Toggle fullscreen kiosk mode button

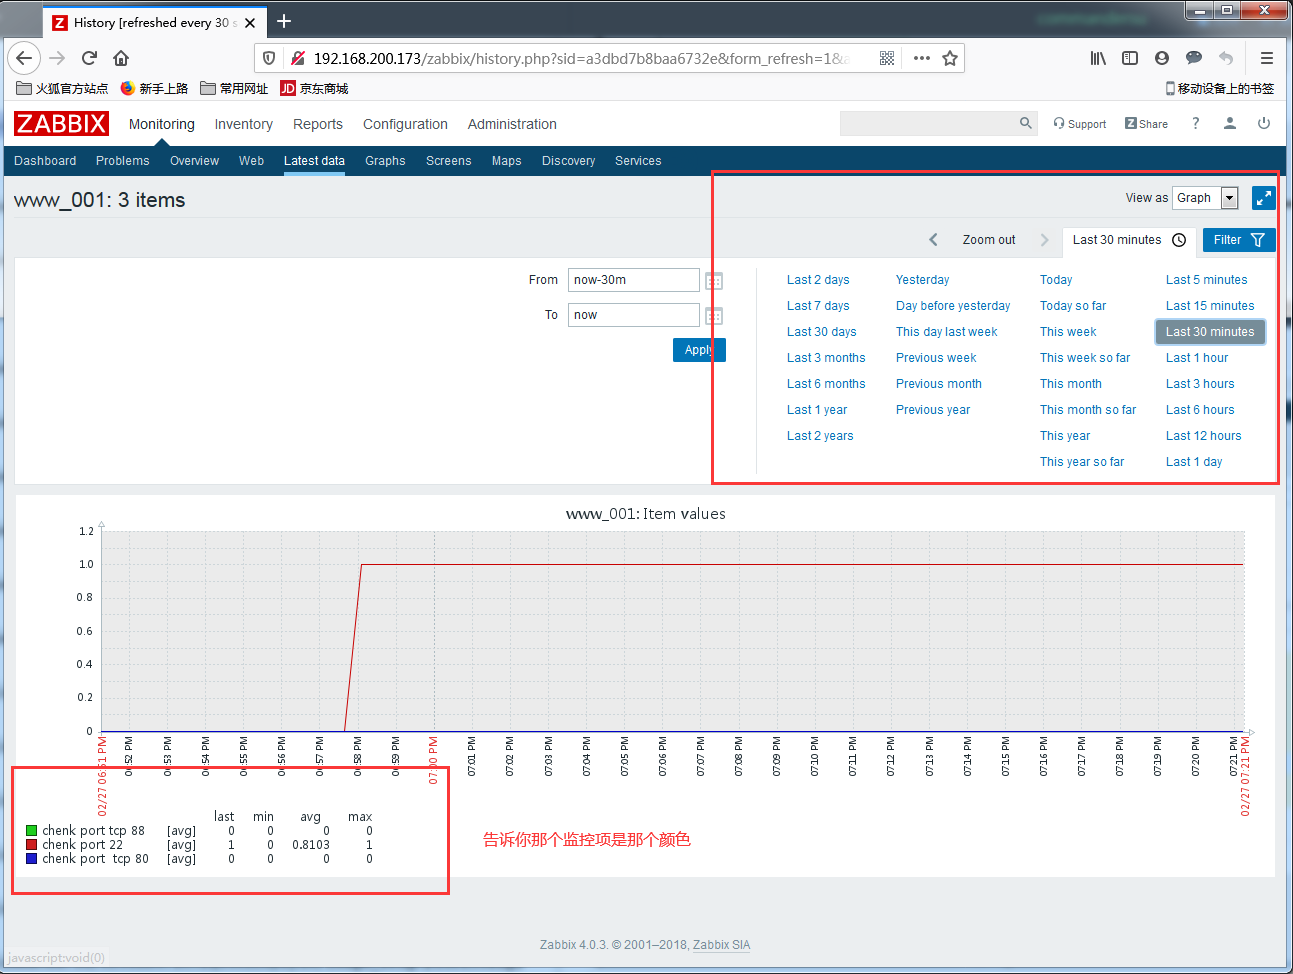1264,198
